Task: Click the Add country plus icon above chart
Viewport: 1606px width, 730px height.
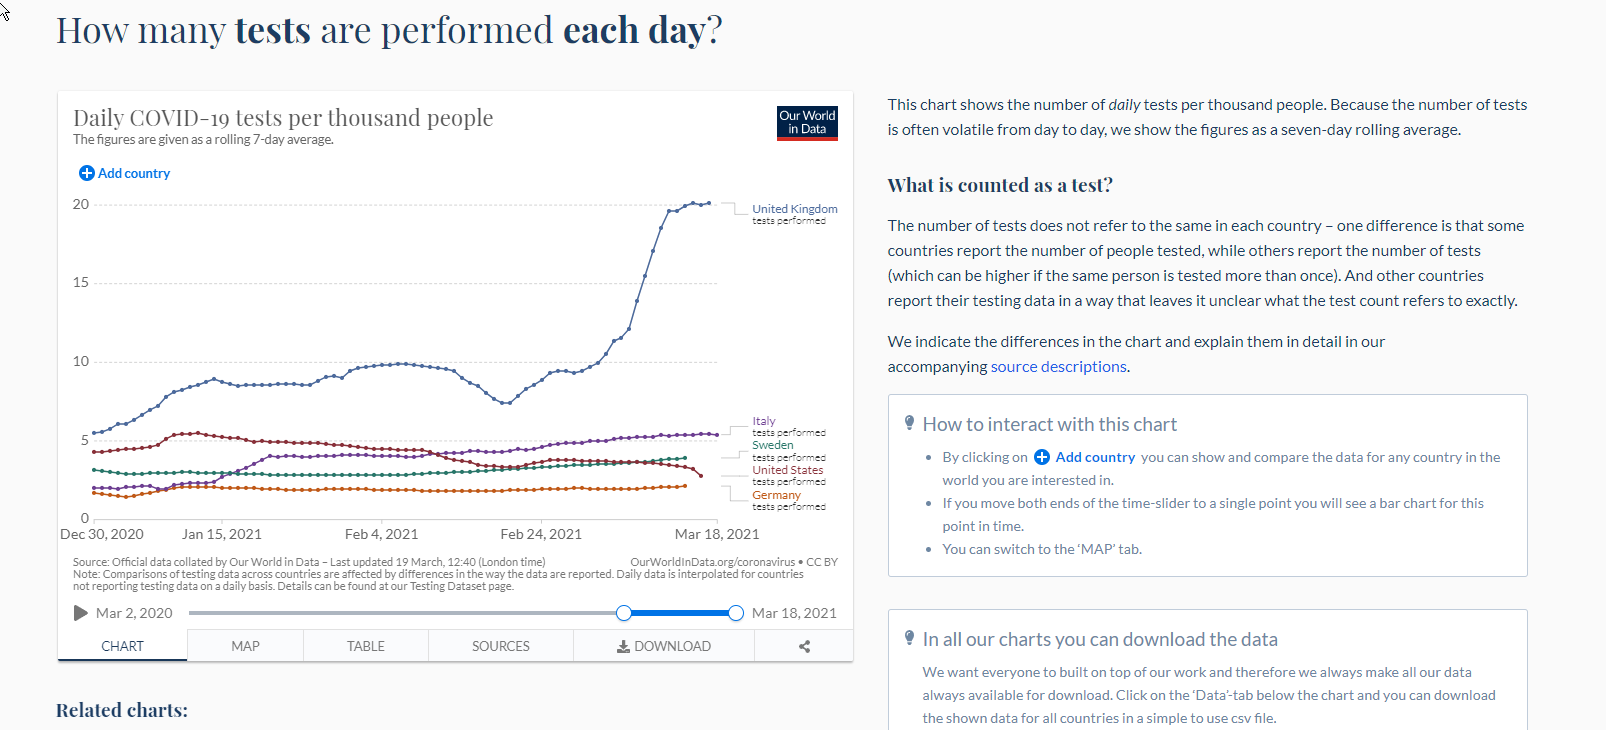Action: (86, 173)
